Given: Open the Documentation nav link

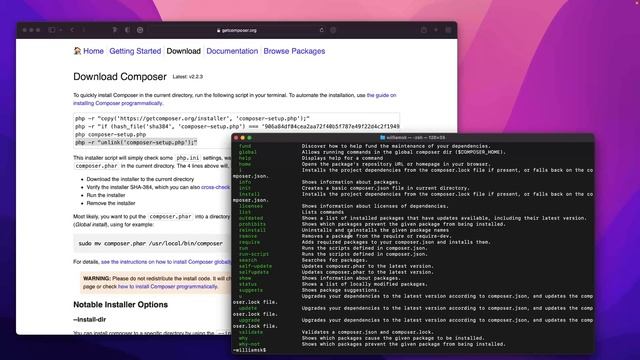Looking at the screenshot, I should point(232,51).
